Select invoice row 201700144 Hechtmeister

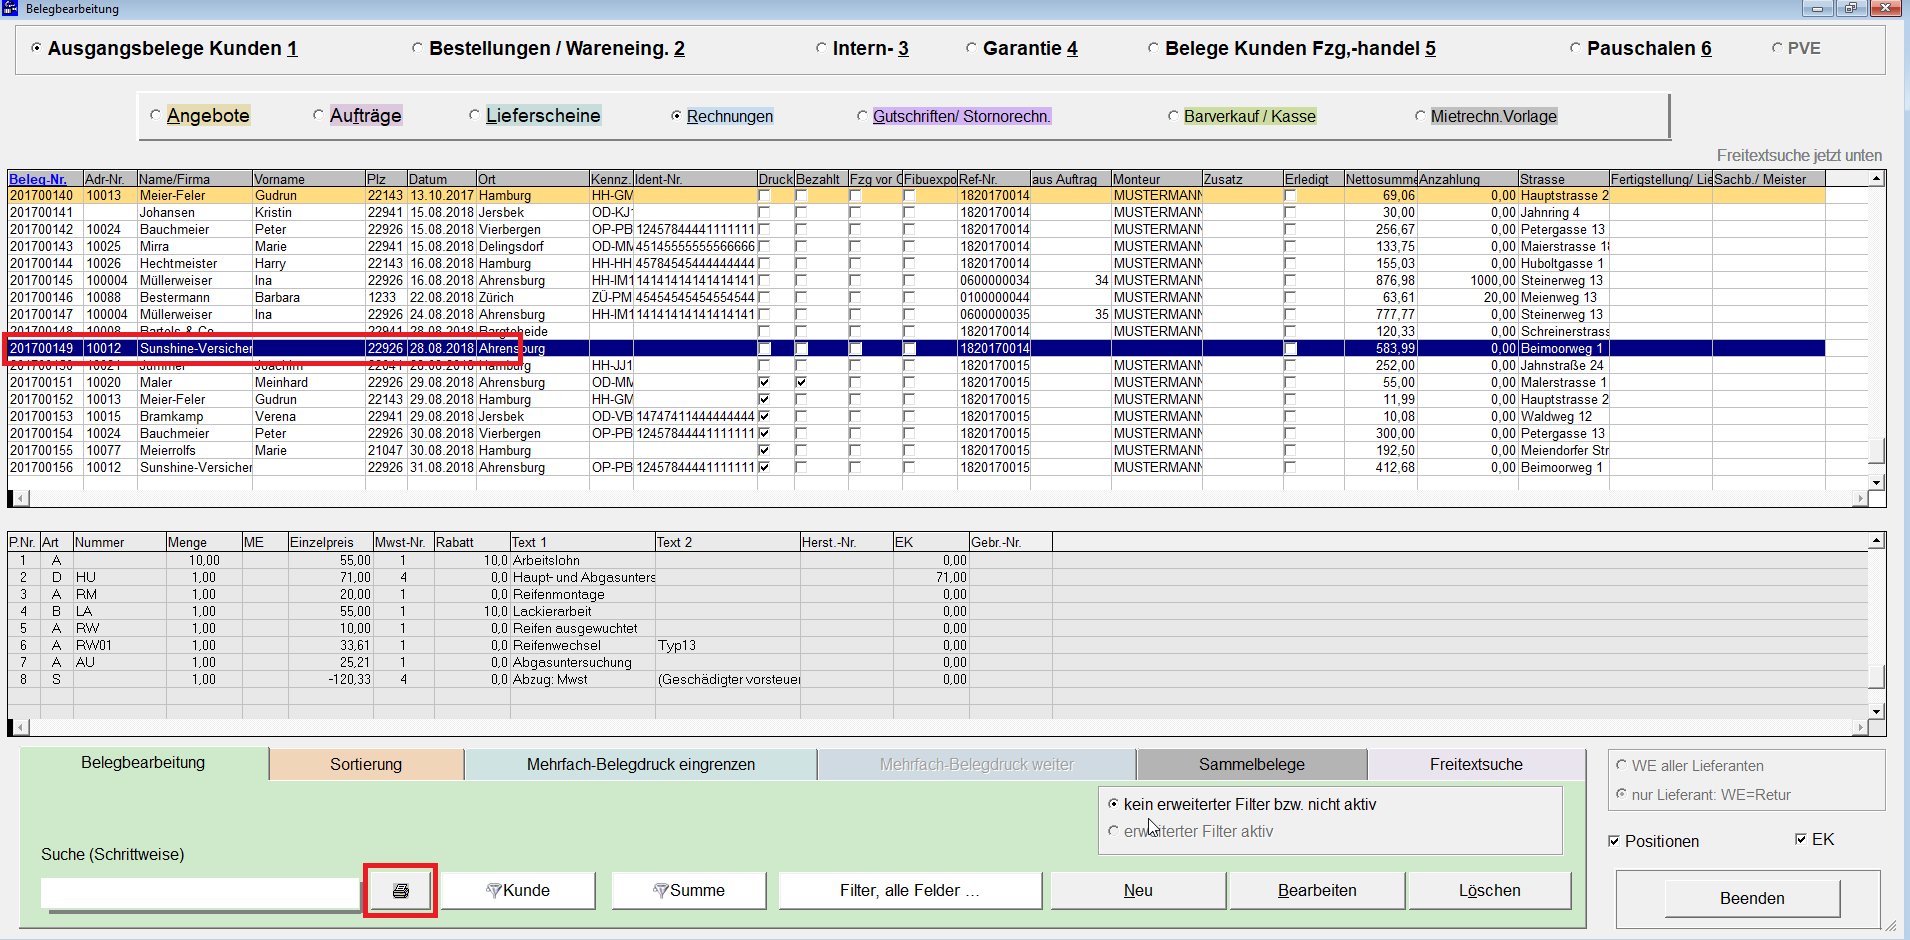(916, 264)
